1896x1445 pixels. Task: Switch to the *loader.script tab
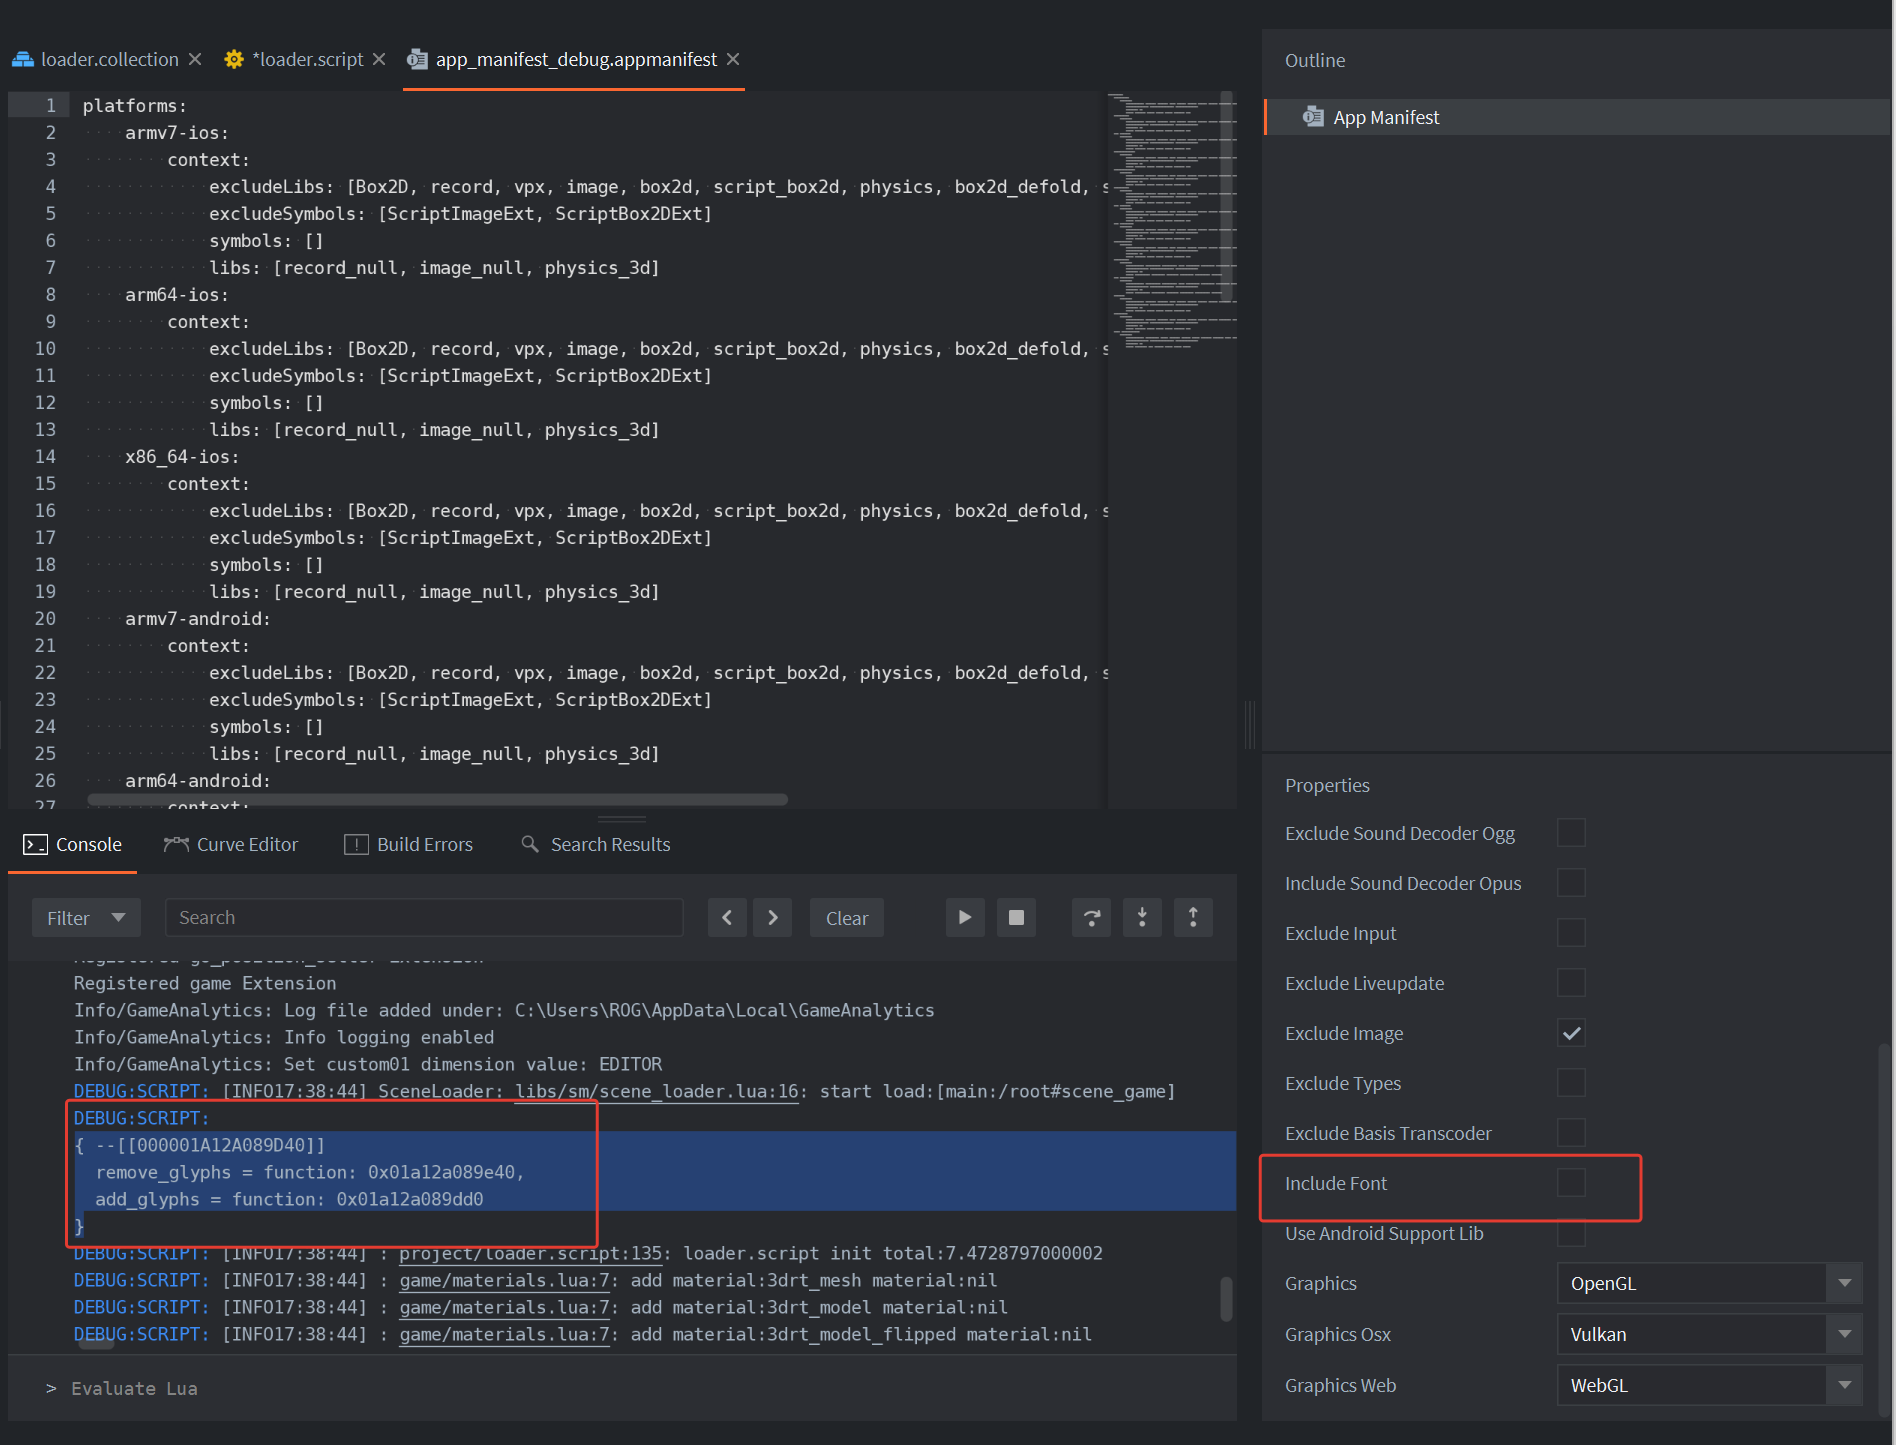[x=307, y=59]
